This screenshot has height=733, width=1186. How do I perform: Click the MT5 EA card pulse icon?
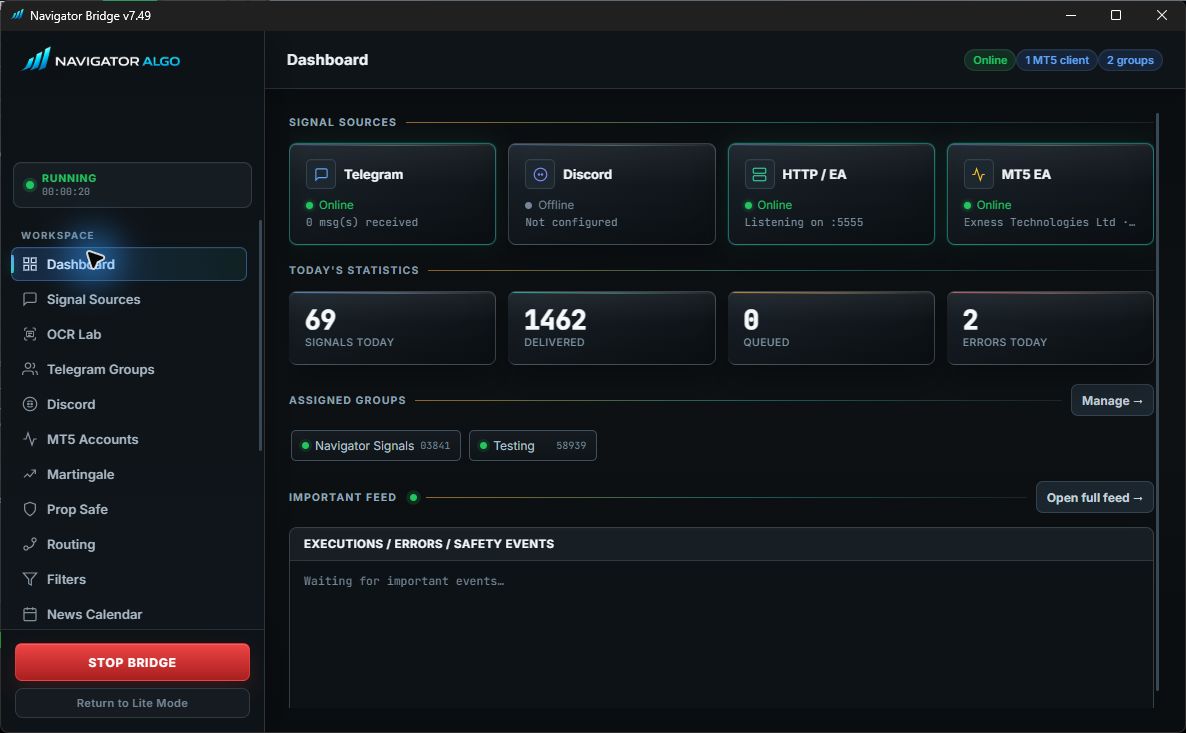tap(978, 174)
